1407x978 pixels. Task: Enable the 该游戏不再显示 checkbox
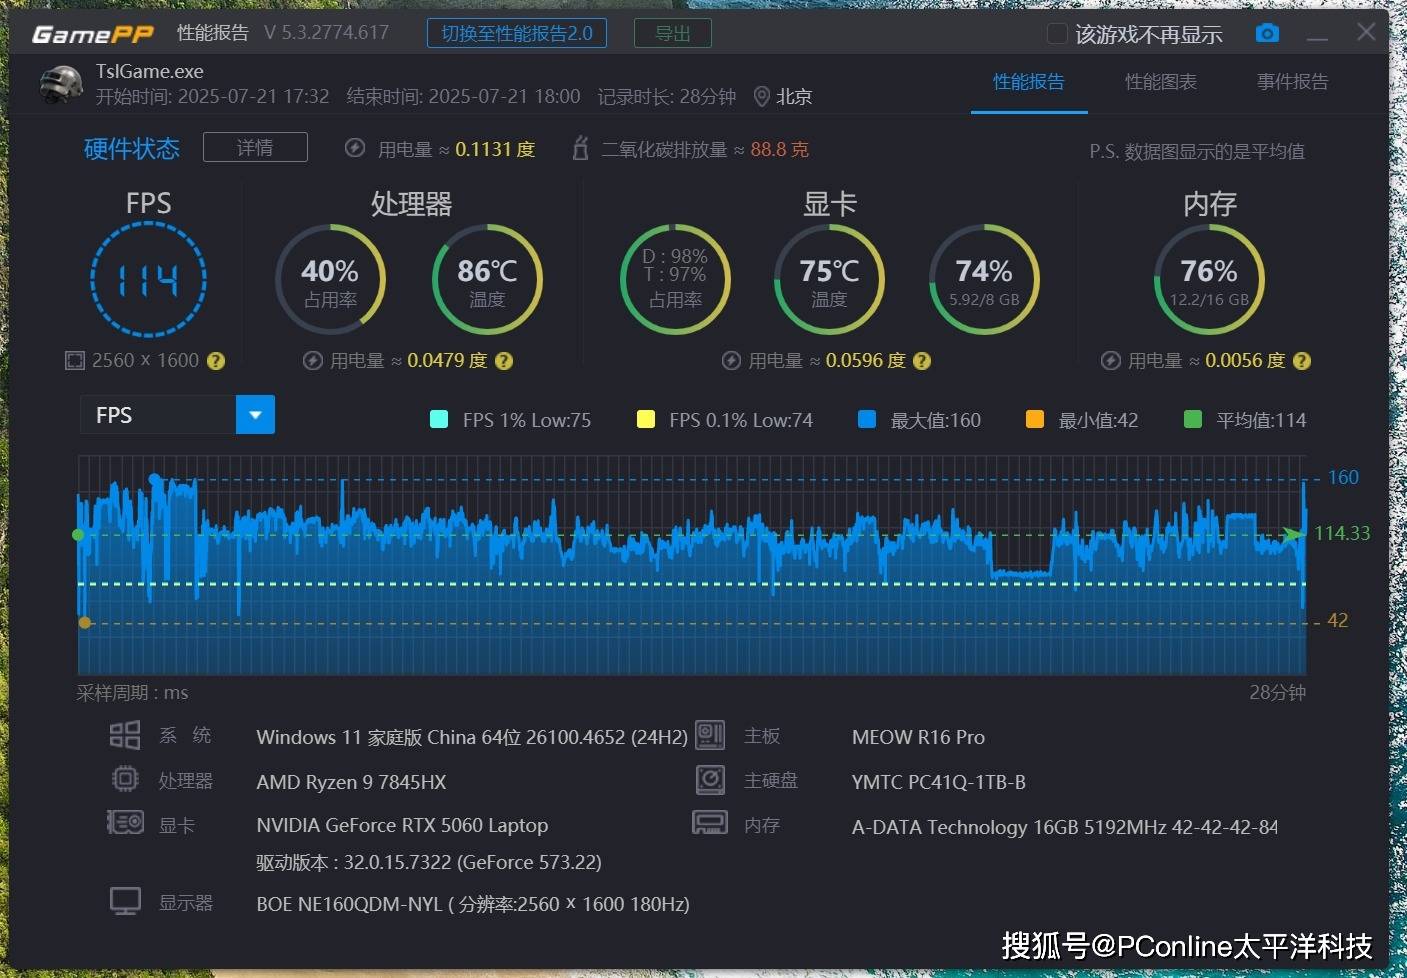pyautogui.click(x=1056, y=34)
